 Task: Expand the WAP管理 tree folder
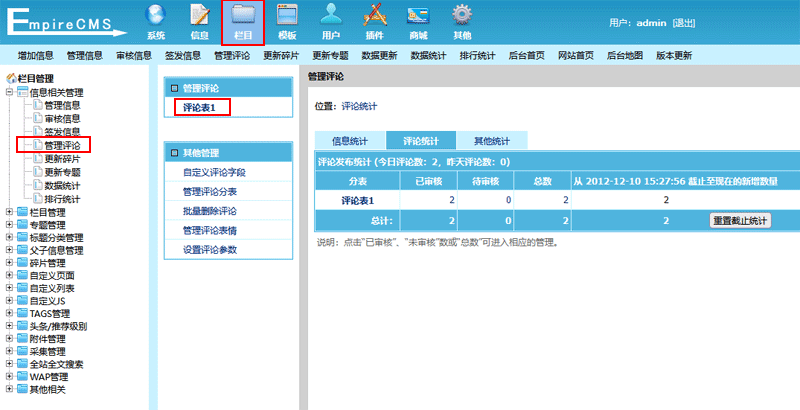(10, 377)
